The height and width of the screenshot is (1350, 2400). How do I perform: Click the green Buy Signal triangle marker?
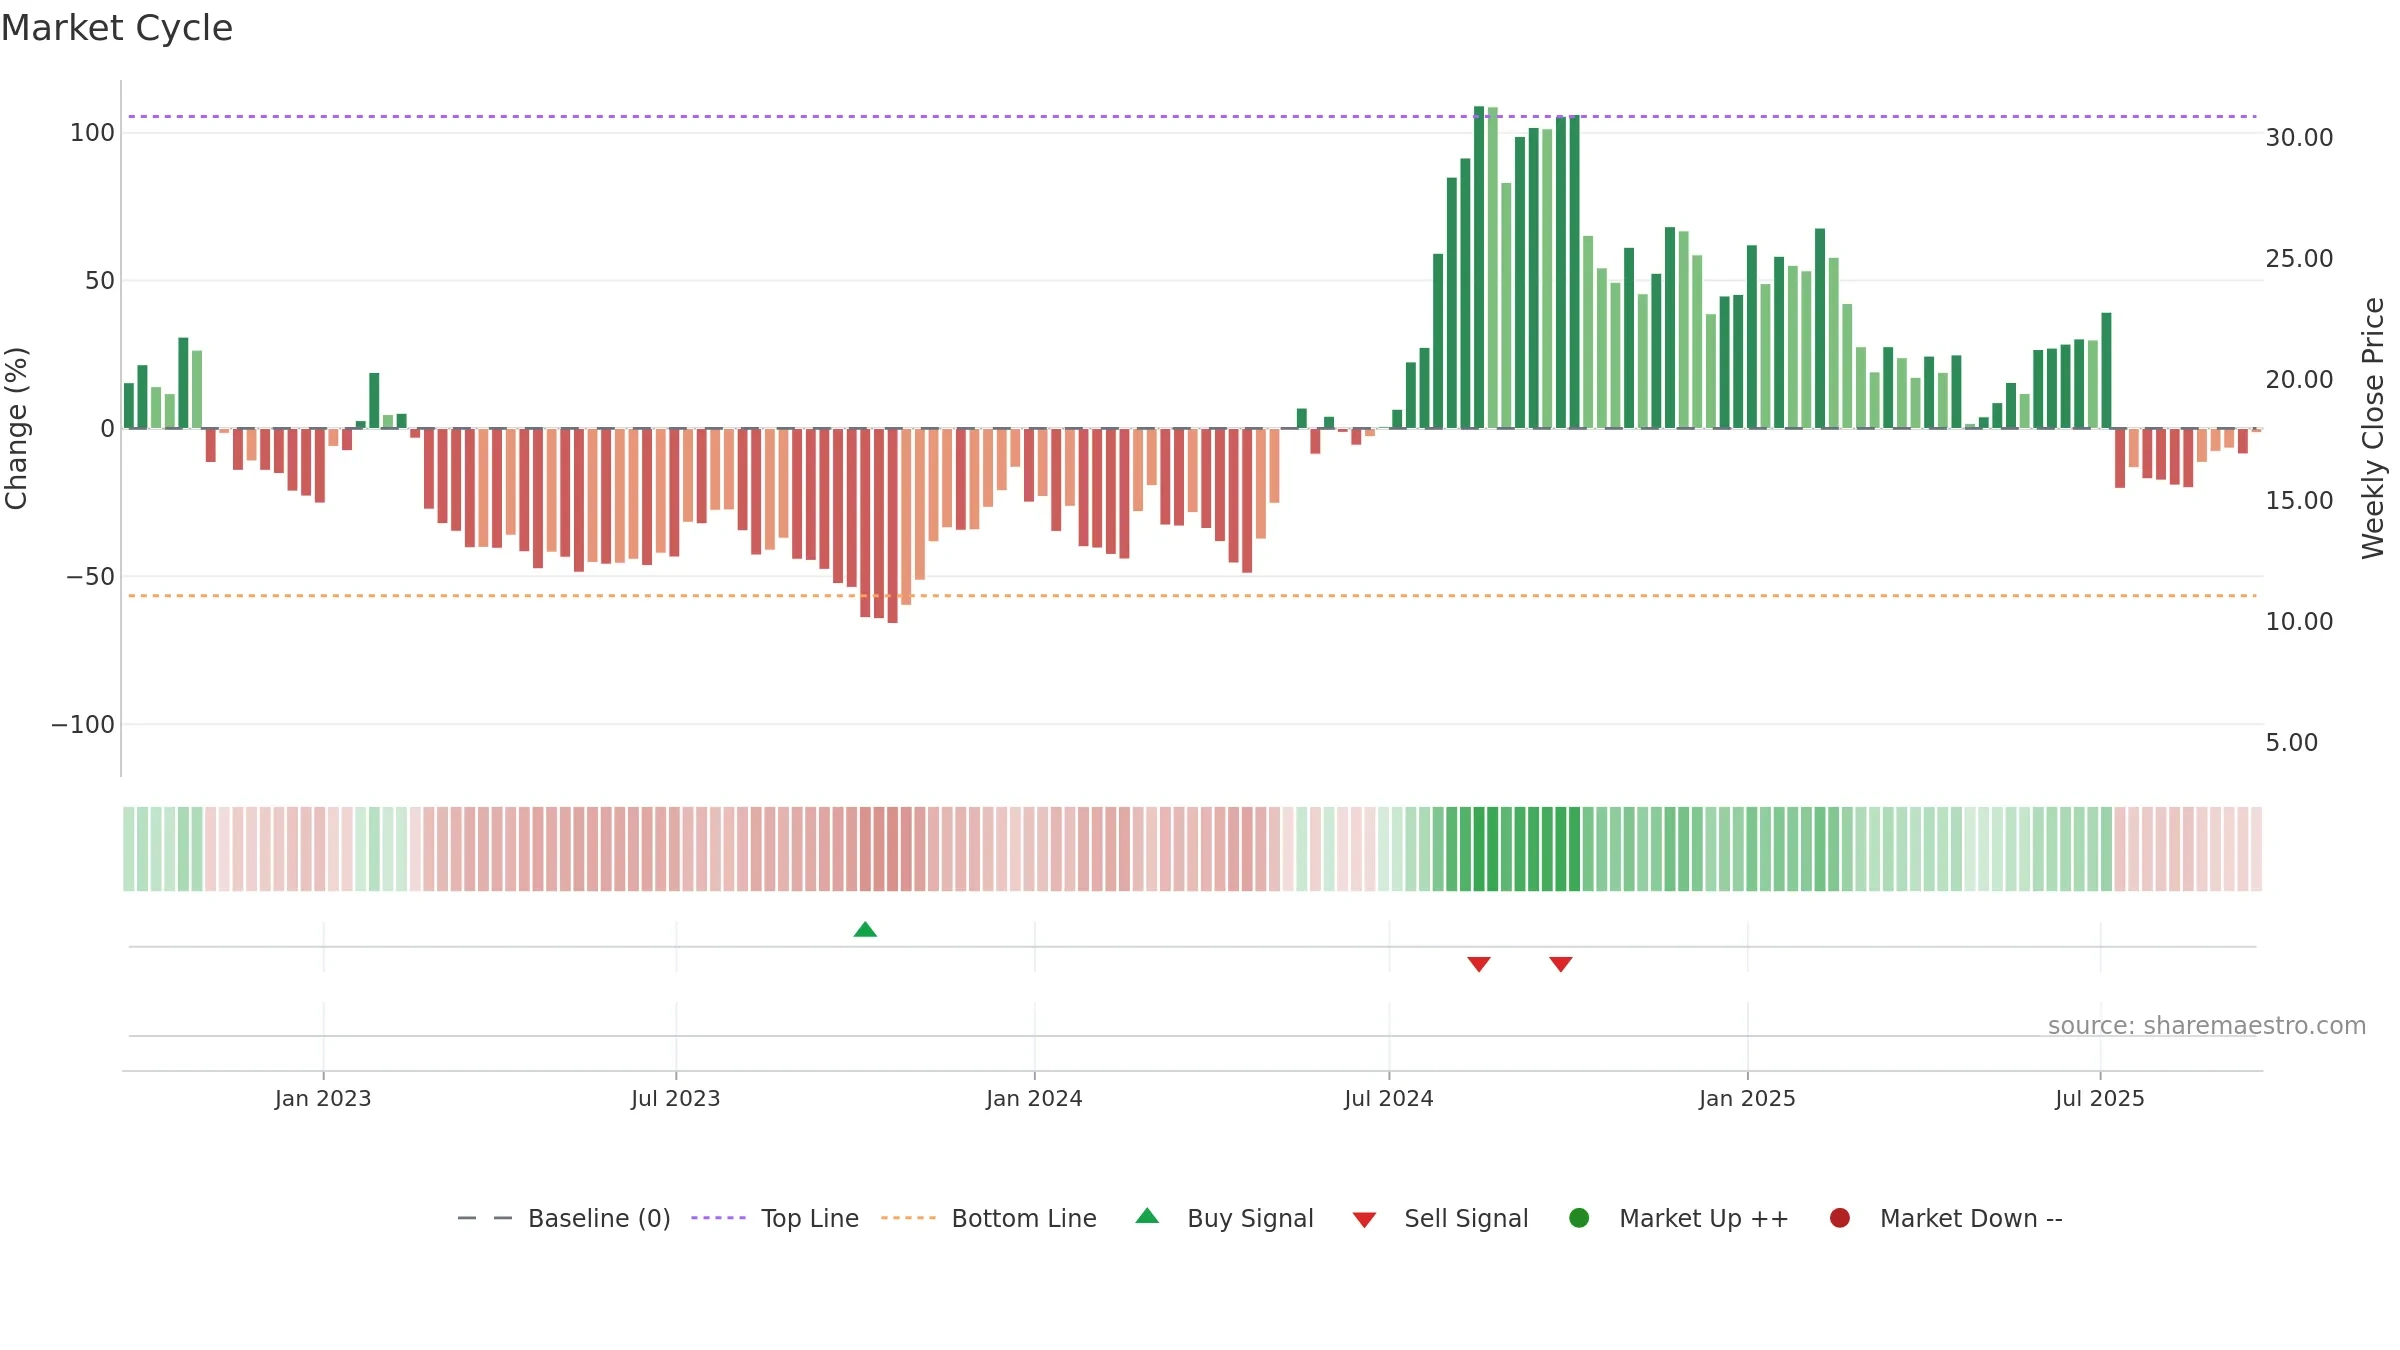(865, 930)
